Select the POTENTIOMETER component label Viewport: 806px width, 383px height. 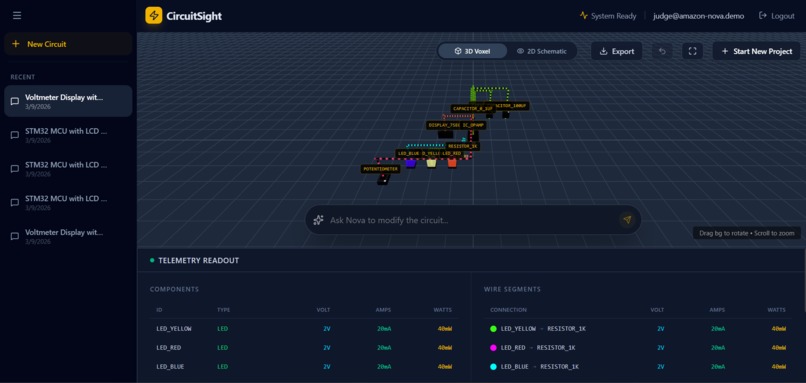coord(380,169)
